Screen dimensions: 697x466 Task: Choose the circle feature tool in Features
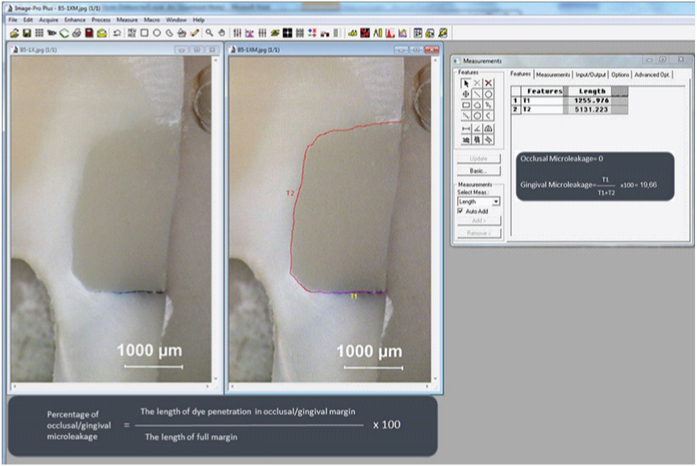point(489,94)
